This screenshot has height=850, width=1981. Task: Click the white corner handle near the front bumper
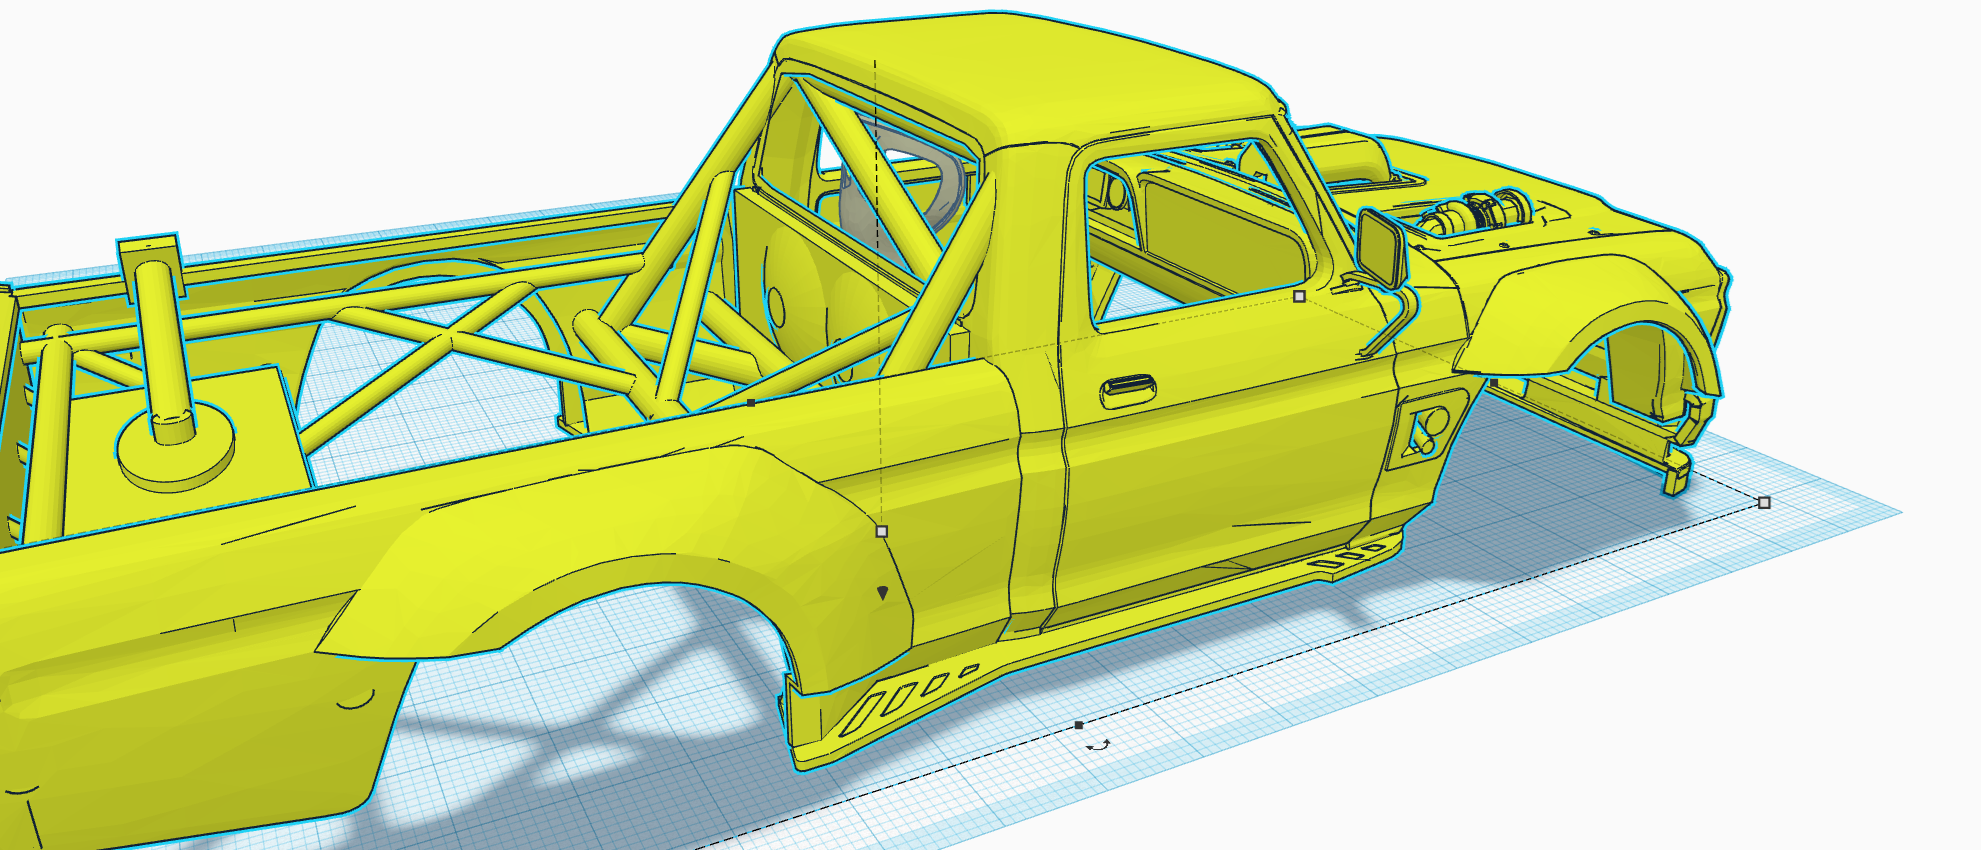pyautogui.click(x=1764, y=503)
